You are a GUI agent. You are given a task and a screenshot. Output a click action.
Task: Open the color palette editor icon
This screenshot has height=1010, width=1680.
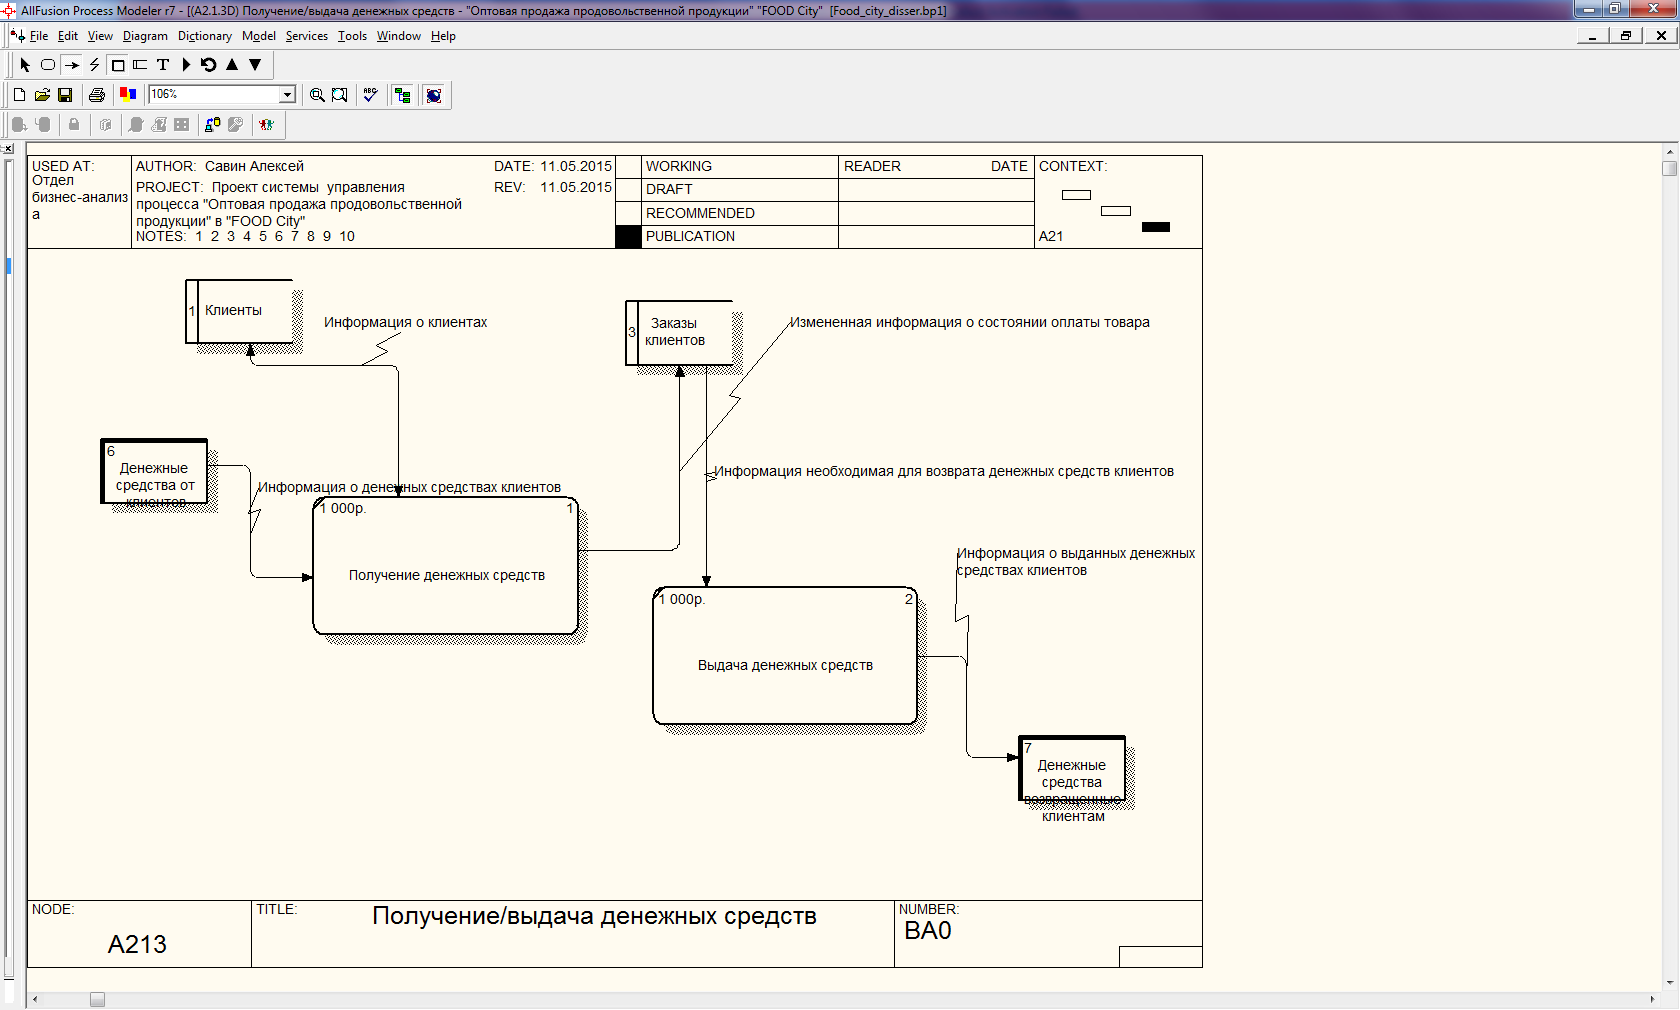pyautogui.click(x=128, y=95)
